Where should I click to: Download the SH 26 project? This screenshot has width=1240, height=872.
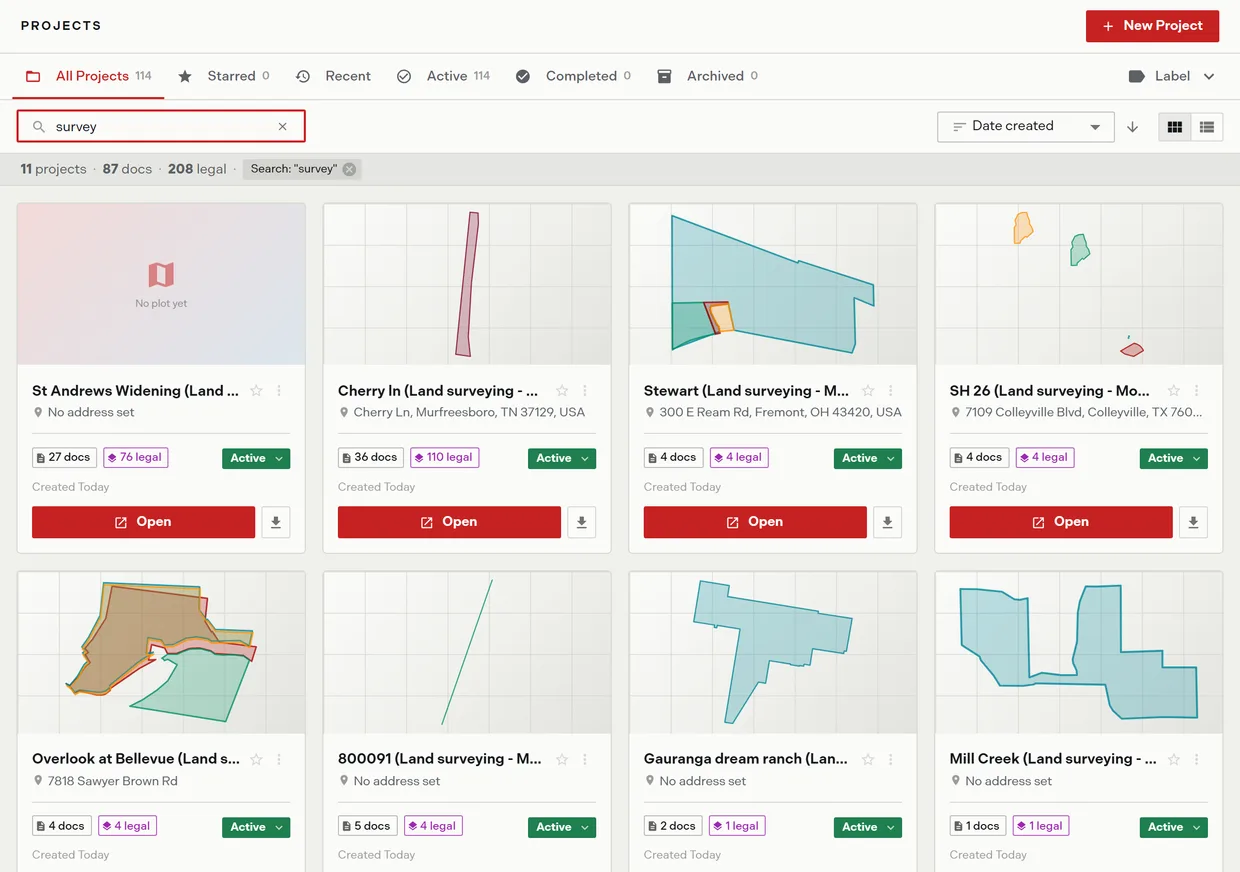(1194, 522)
